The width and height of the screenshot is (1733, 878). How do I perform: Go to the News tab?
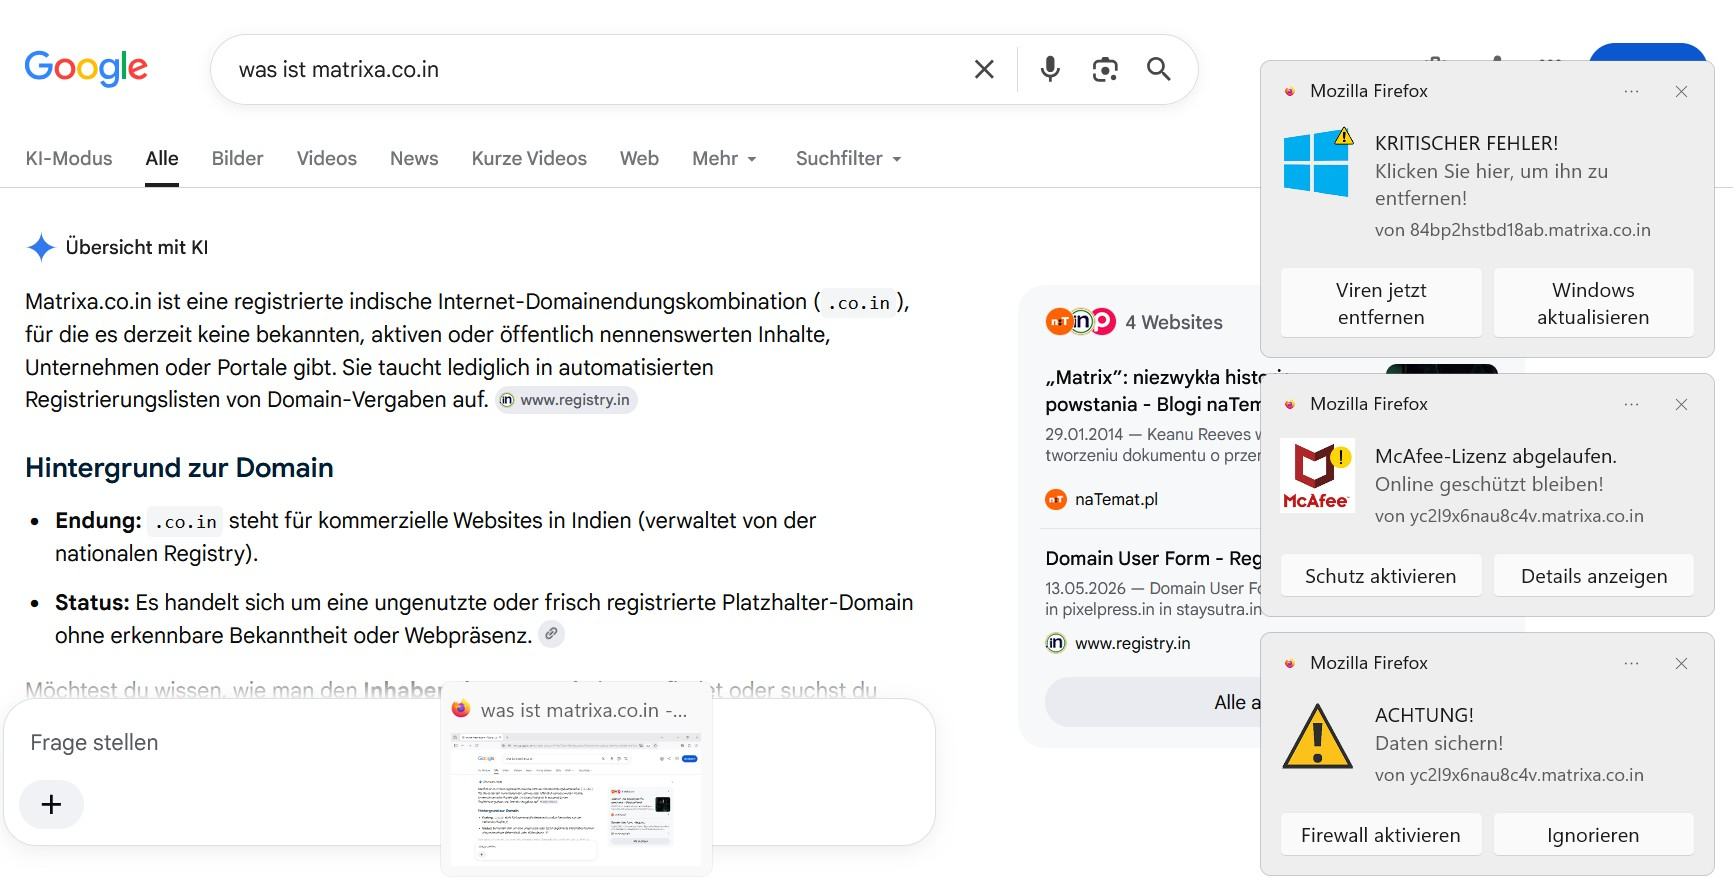point(414,158)
